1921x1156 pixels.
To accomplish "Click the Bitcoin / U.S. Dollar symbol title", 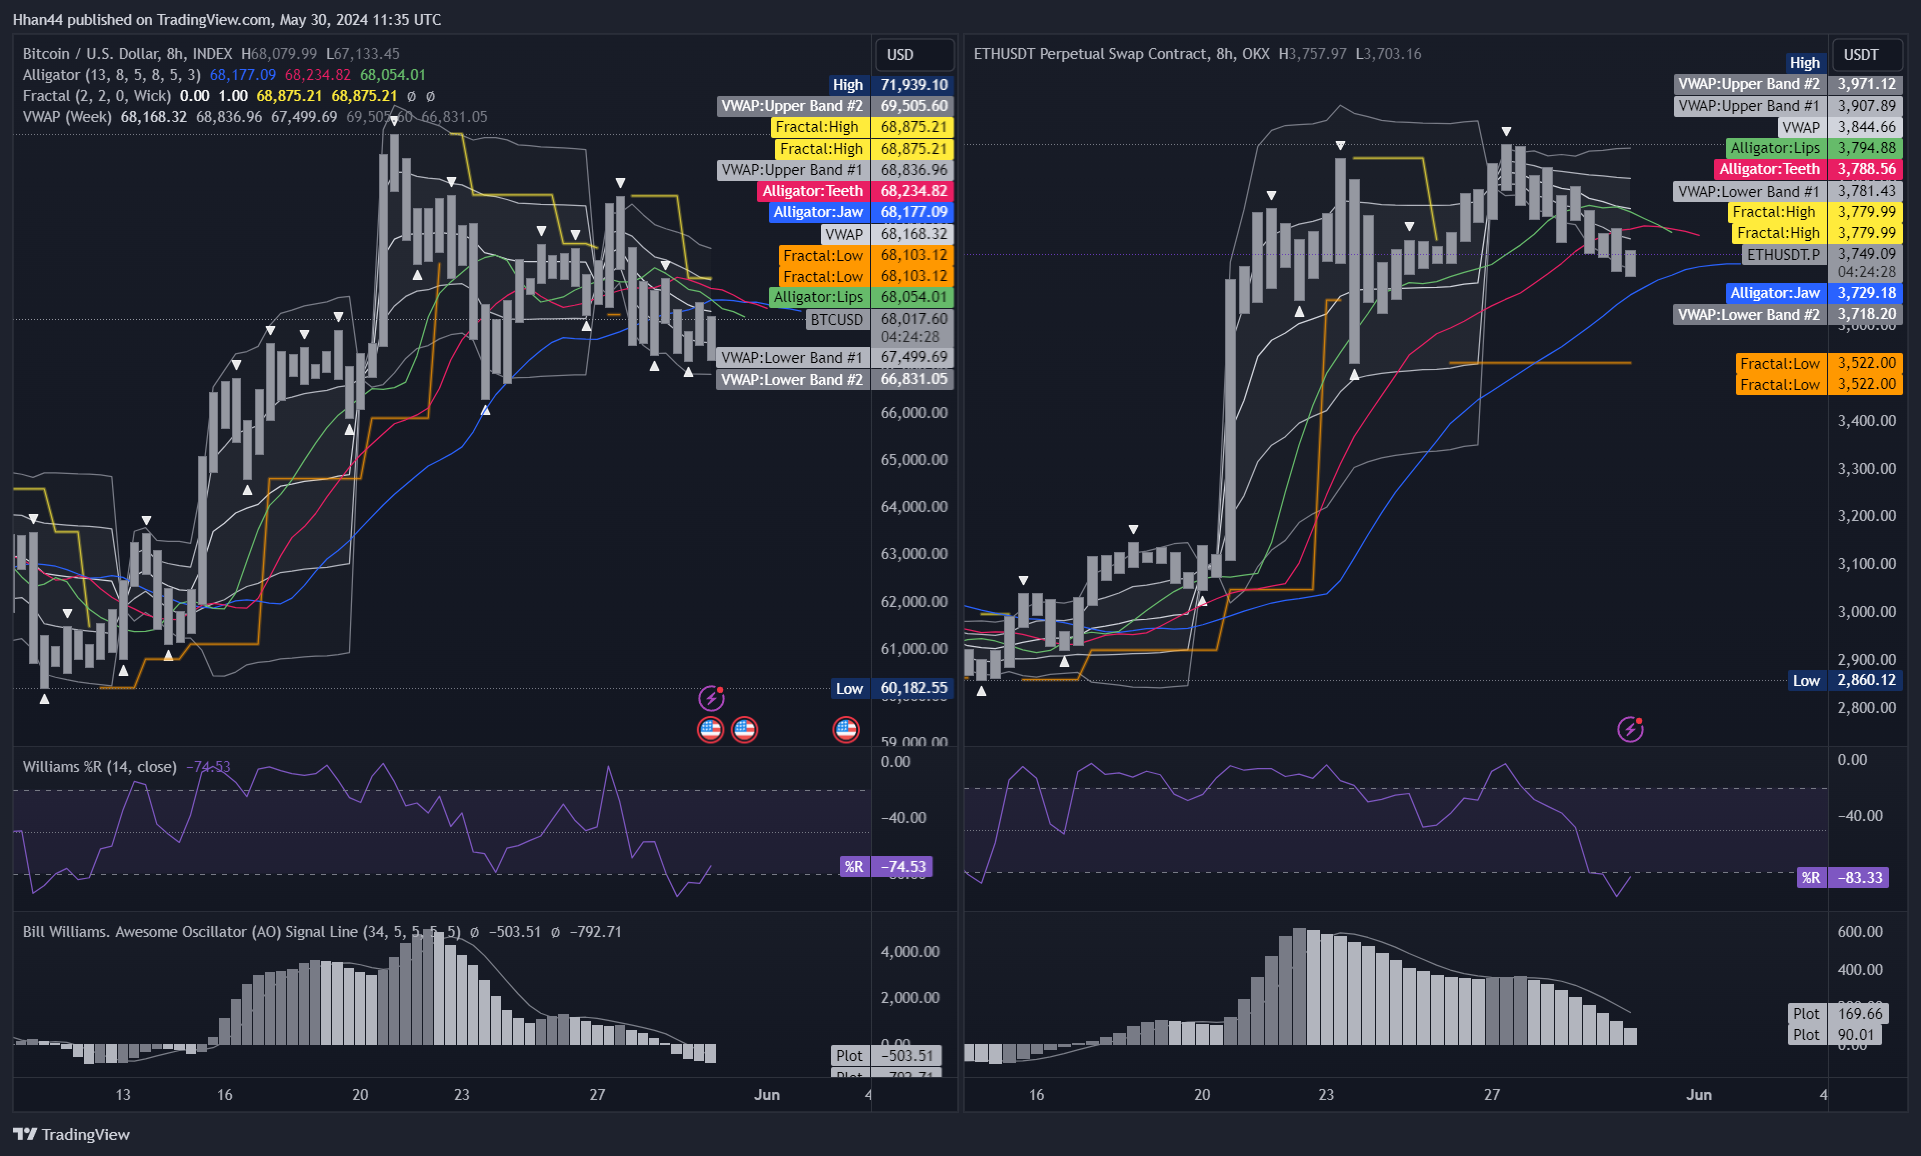I will pyautogui.click(x=127, y=54).
